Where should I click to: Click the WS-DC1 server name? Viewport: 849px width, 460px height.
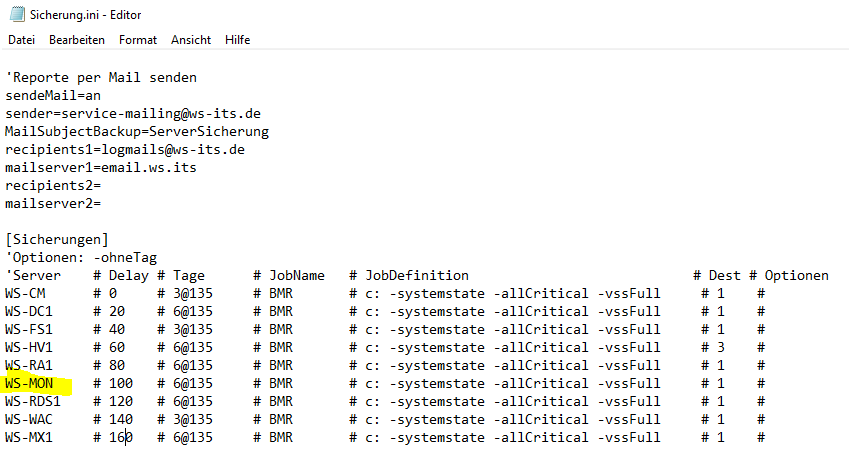29,312
